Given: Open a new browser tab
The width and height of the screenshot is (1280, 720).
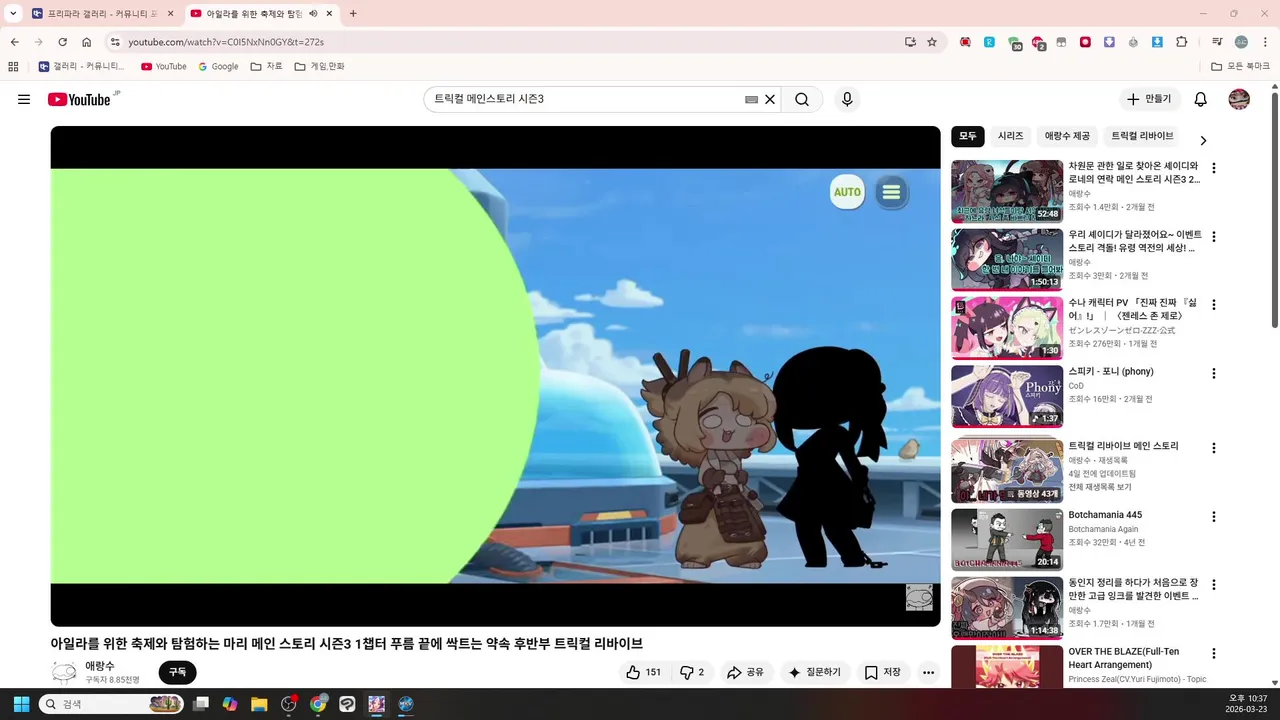Looking at the screenshot, I should tap(353, 14).
